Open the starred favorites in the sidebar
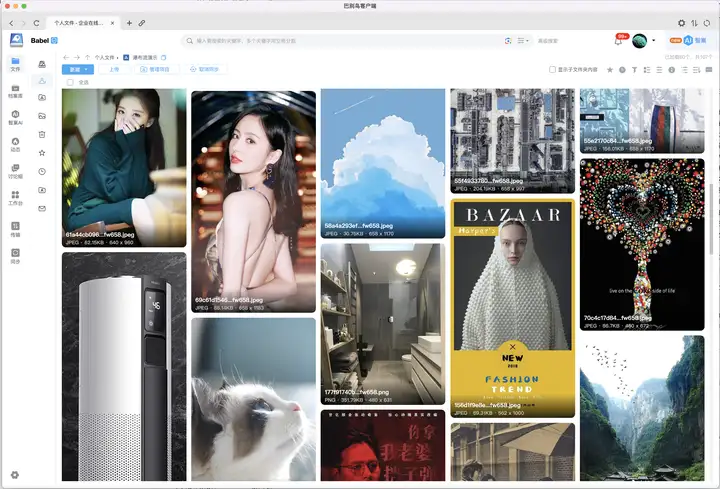The image size is (720, 489). click(42, 153)
